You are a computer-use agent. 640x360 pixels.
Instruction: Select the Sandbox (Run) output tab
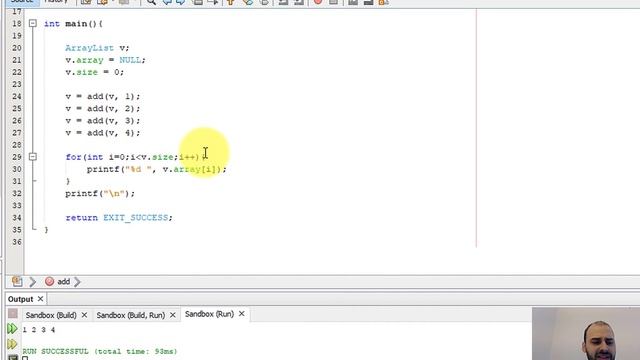point(209,314)
